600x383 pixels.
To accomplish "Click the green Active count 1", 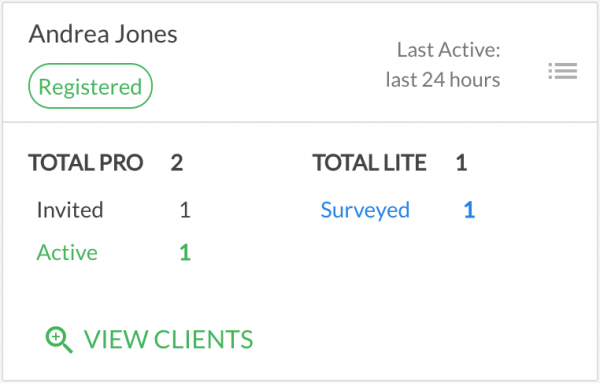I will point(185,253).
